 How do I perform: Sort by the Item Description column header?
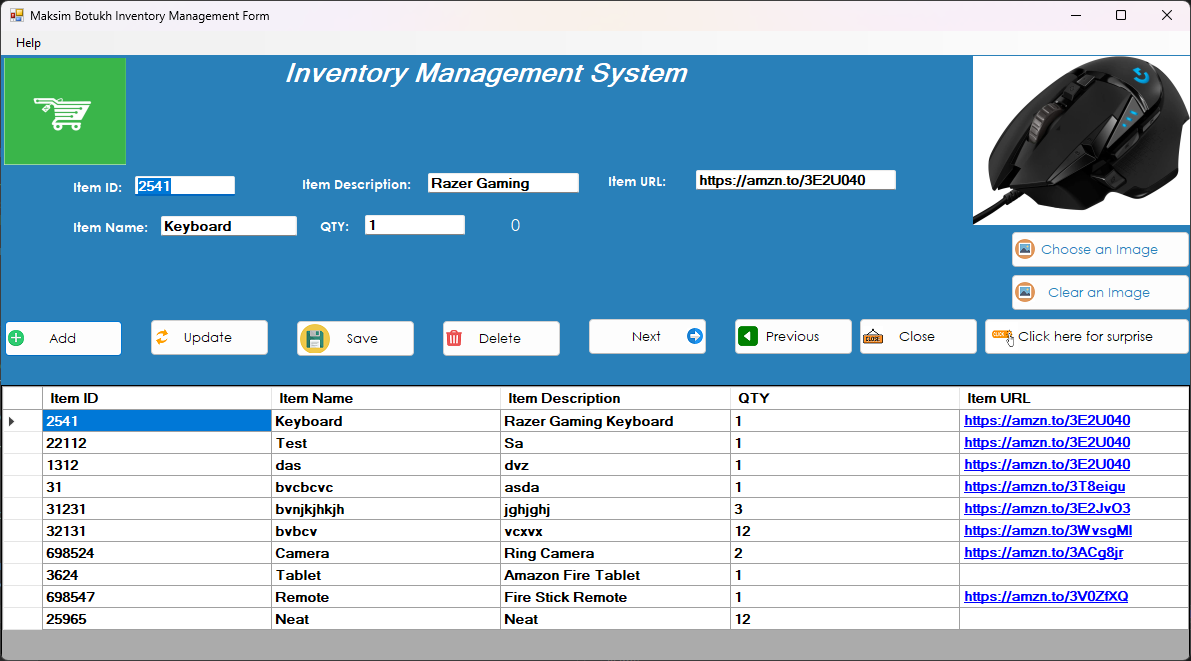click(615, 398)
